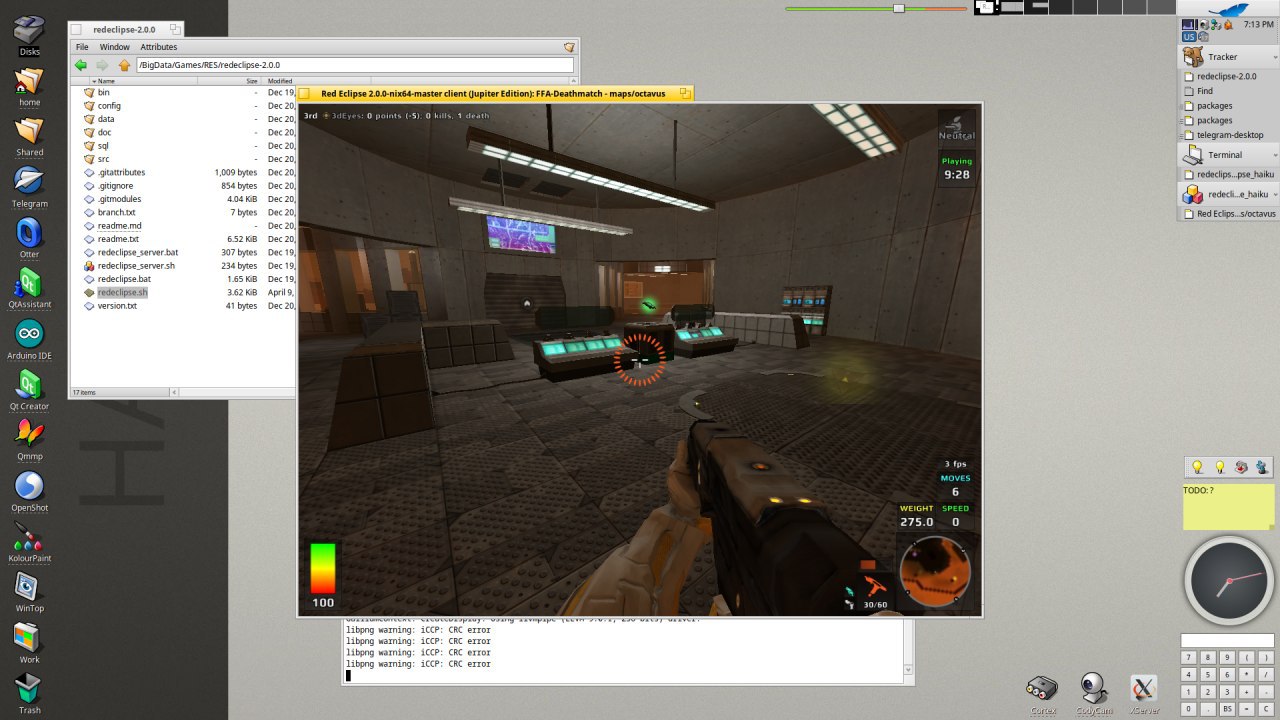Click the analog clock widget
This screenshot has width=1280, height=720.
[1229, 581]
